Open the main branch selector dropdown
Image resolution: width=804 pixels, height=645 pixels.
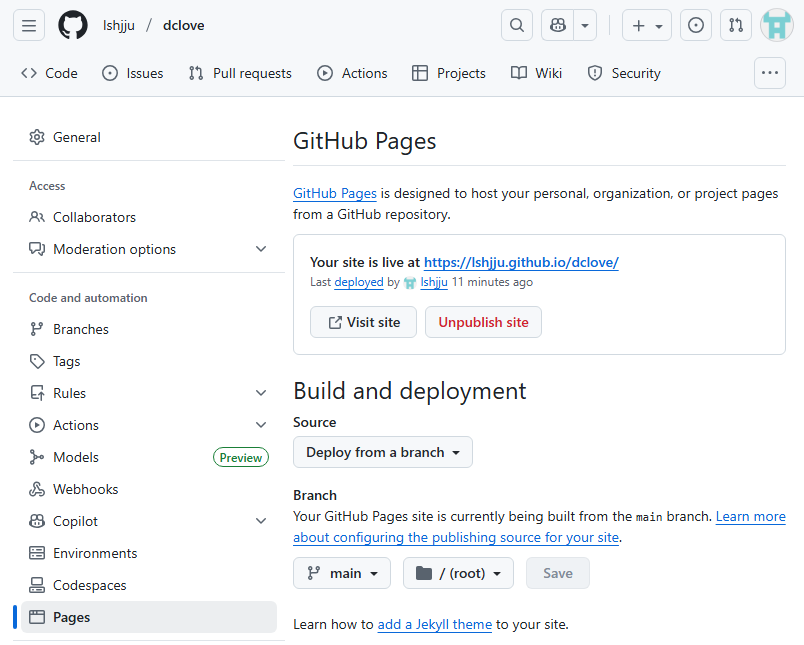342,573
